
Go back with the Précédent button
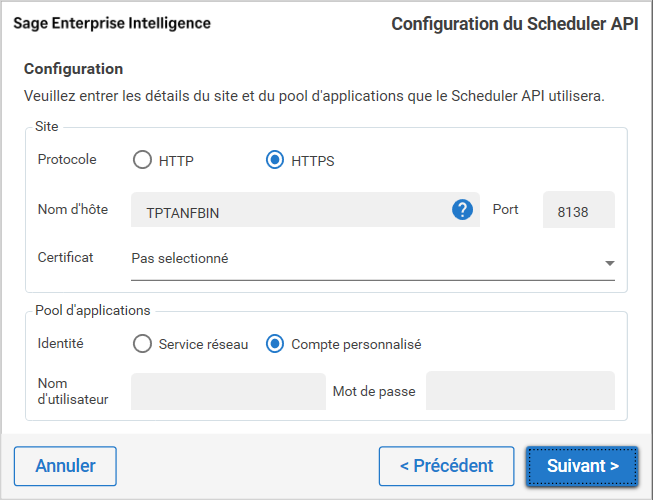point(446,466)
